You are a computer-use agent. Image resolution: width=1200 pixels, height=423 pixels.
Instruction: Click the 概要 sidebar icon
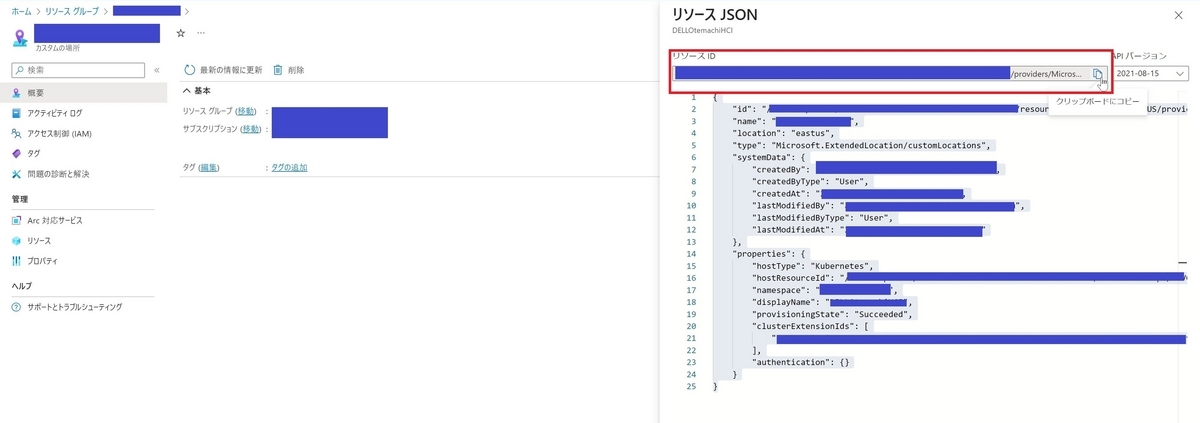(x=16, y=93)
